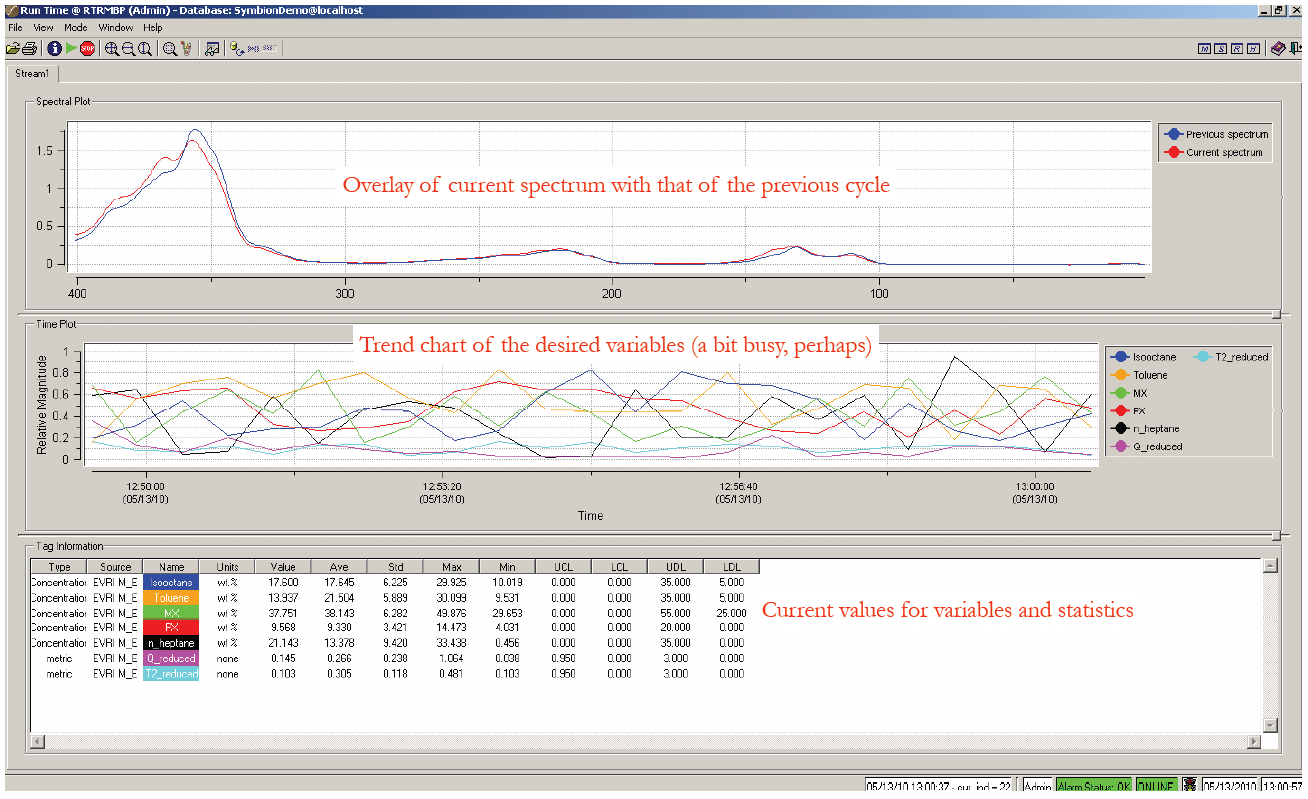Click the zoom in magnifier icon
This screenshot has height=799, width=1308.
[112, 49]
